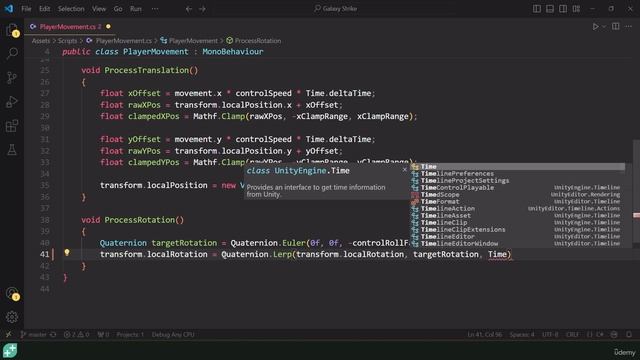
Task: Click the lightbulb quick fix on line 41
Action: [x=67, y=253]
